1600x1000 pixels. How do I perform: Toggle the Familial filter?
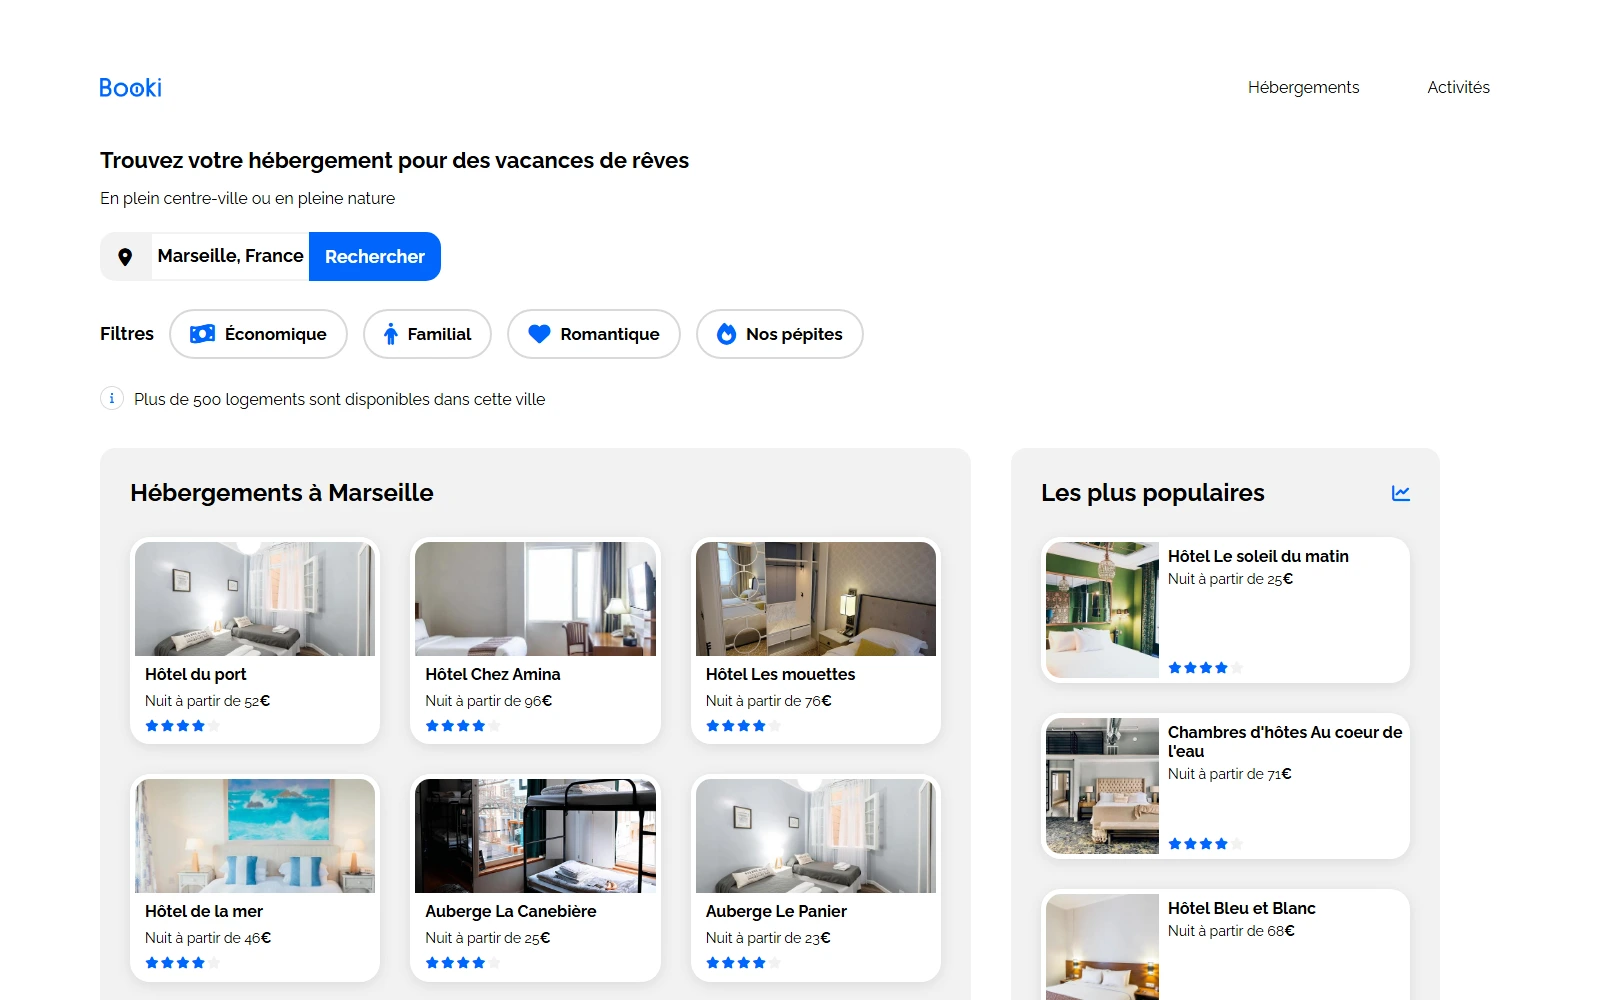[427, 334]
